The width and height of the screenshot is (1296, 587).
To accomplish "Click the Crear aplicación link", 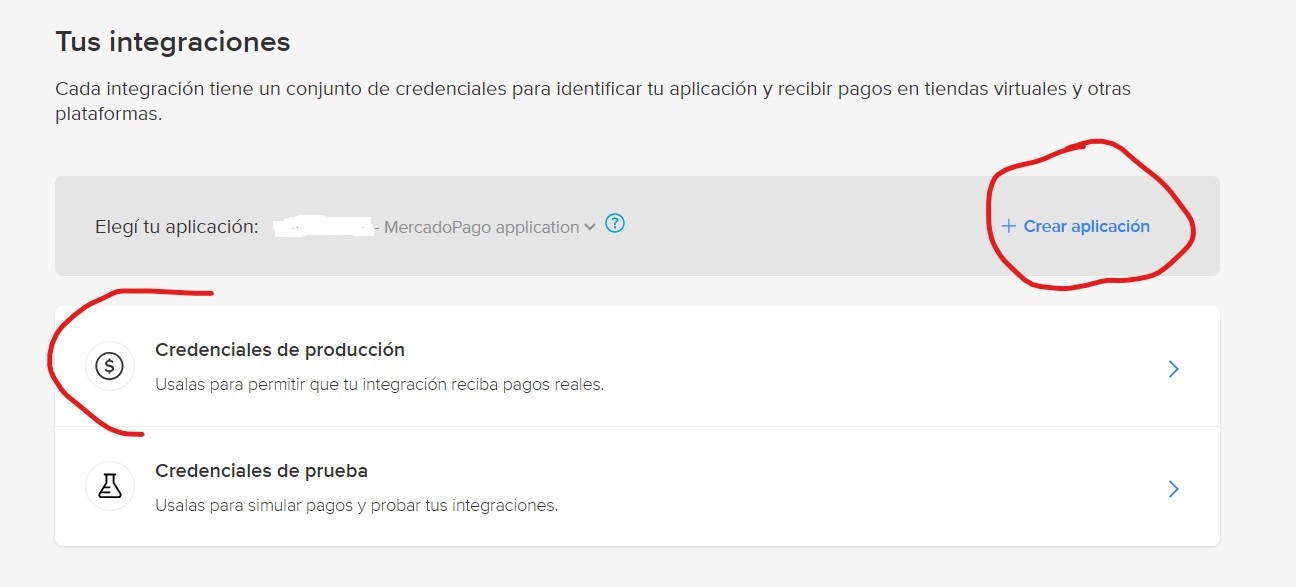I will pos(1086,227).
